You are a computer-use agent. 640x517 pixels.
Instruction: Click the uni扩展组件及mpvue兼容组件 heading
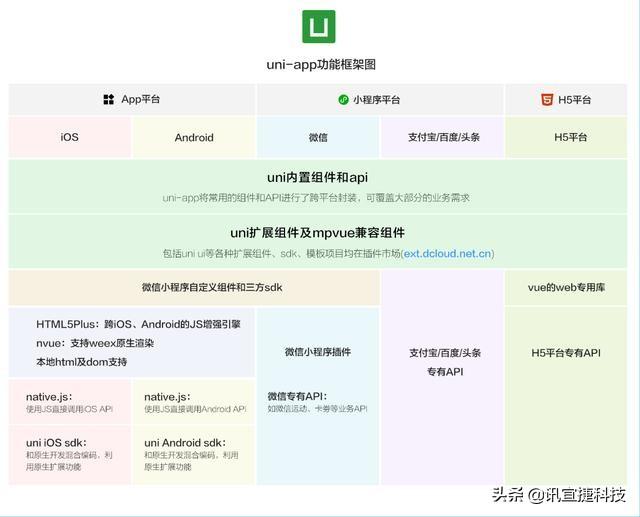[318, 233]
